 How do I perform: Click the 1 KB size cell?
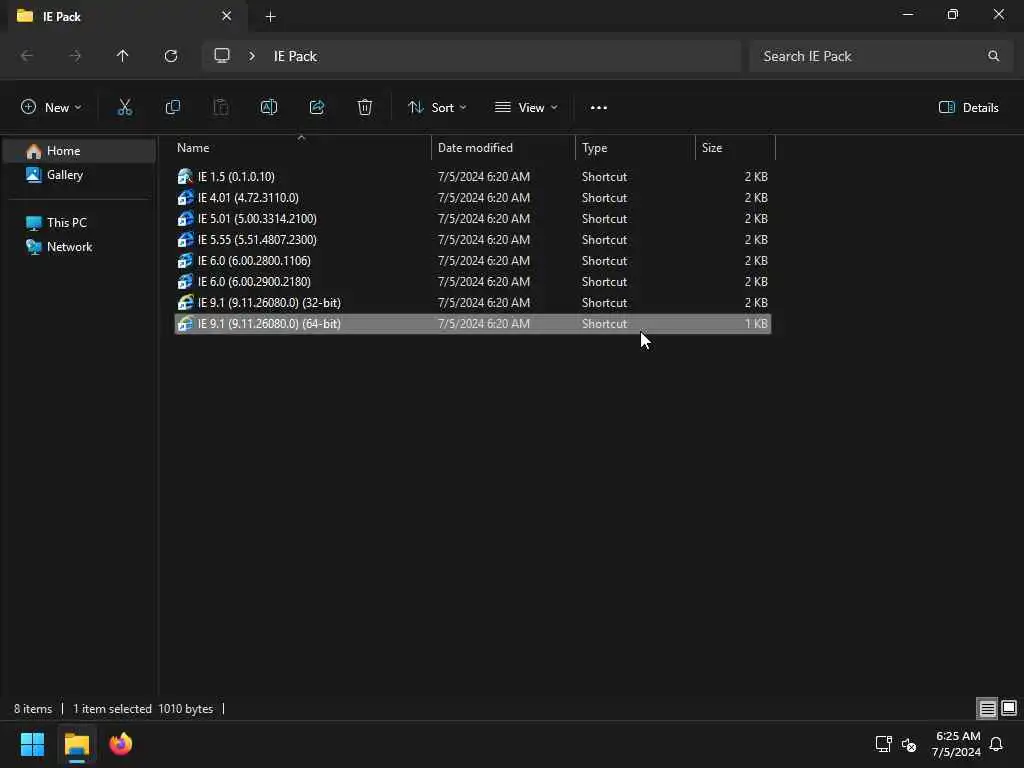point(756,324)
